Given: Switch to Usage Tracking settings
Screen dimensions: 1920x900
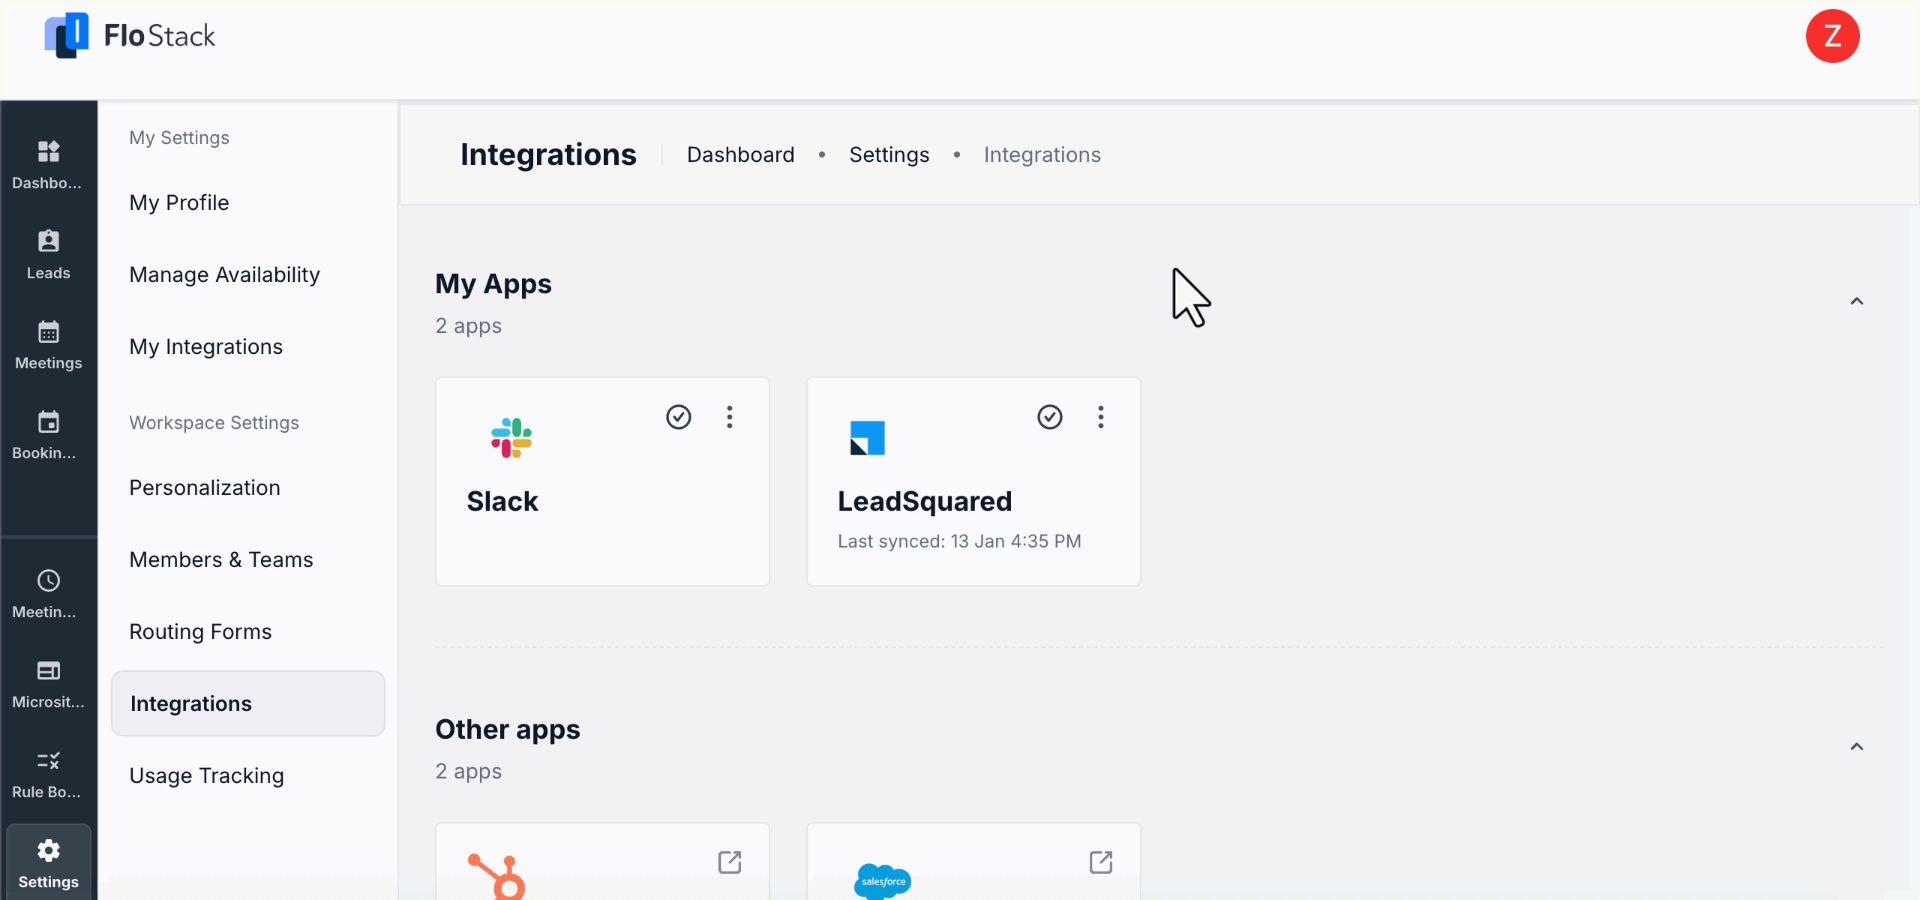Looking at the screenshot, I should pyautogui.click(x=207, y=776).
